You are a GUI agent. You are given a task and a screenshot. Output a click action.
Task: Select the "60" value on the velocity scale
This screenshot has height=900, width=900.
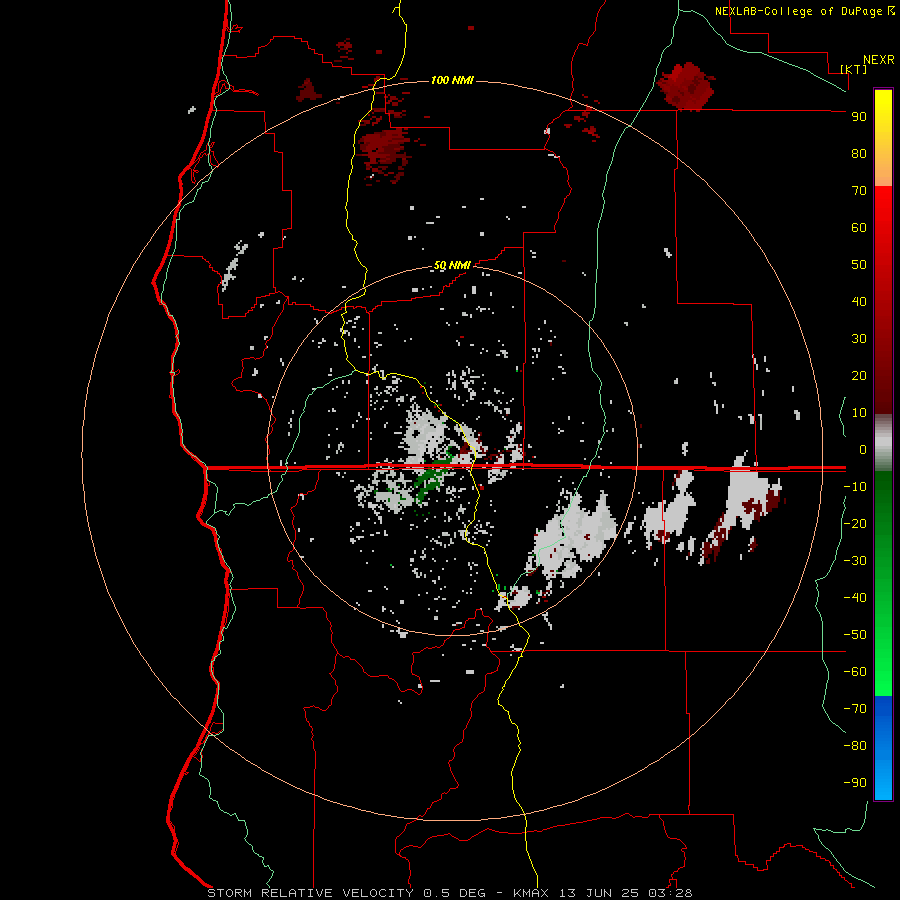(x=859, y=228)
